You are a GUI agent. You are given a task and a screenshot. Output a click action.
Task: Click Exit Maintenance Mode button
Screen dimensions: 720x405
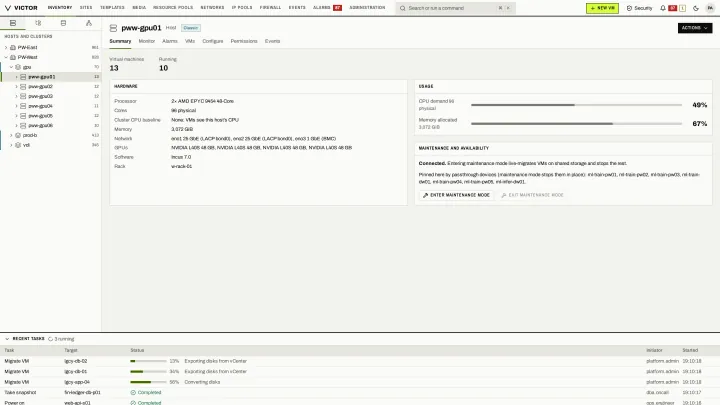[533, 195]
